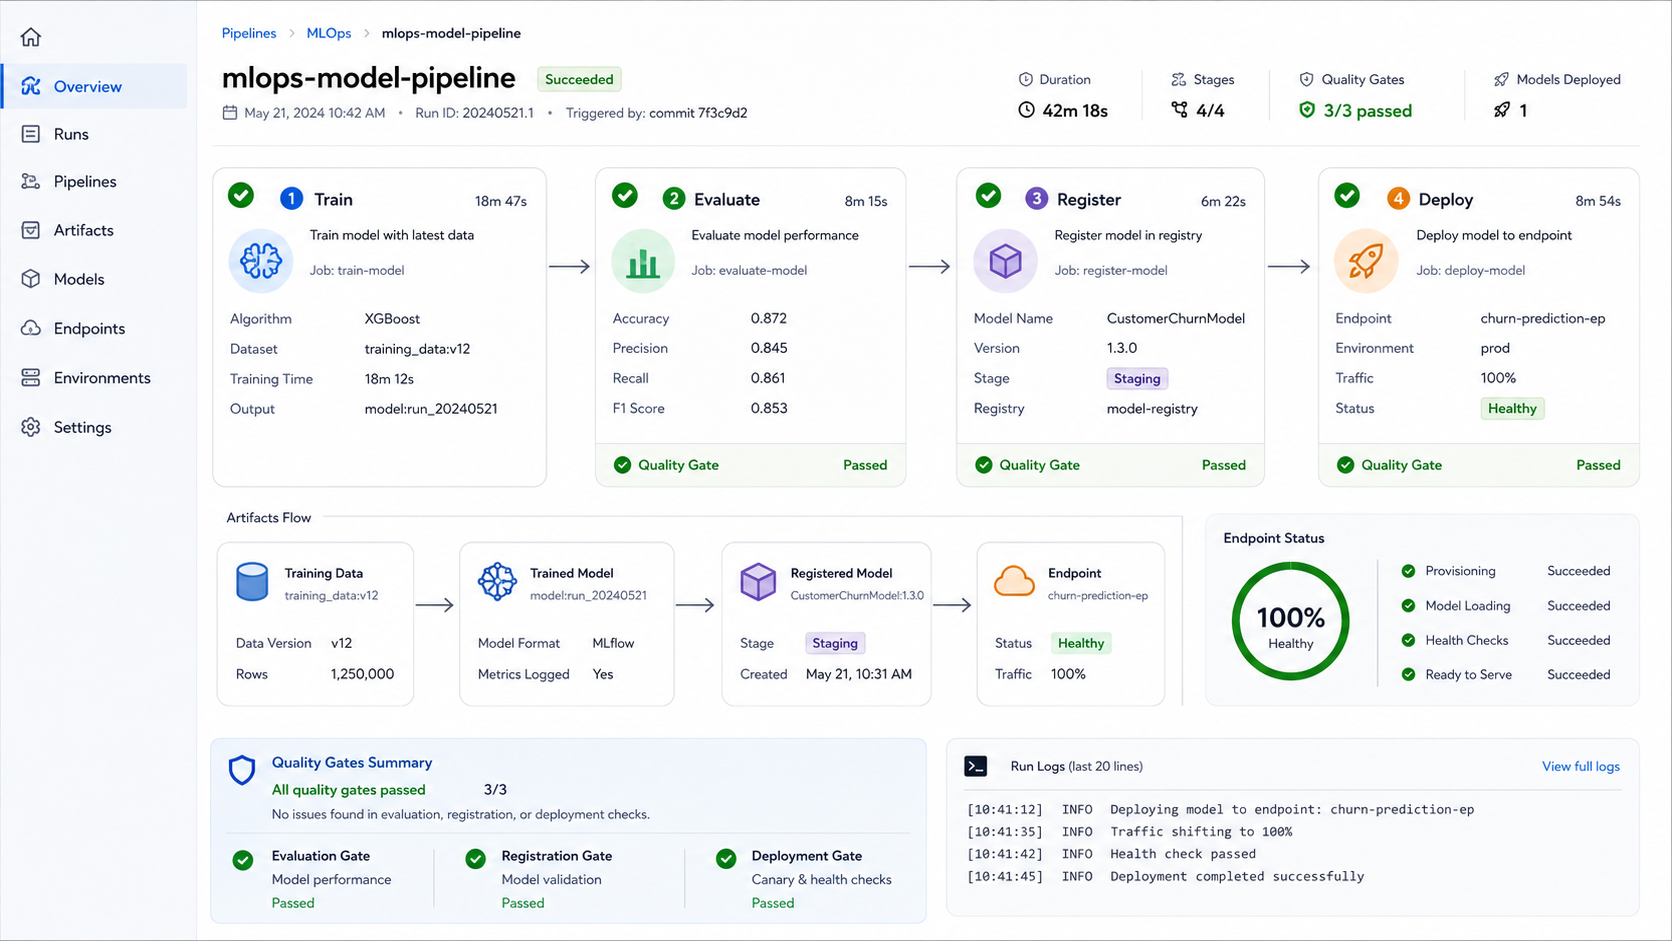Image resolution: width=1672 pixels, height=941 pixels.
Task: Click churn-prediction-ep in Deploy stage
Action: (1543, 318)
